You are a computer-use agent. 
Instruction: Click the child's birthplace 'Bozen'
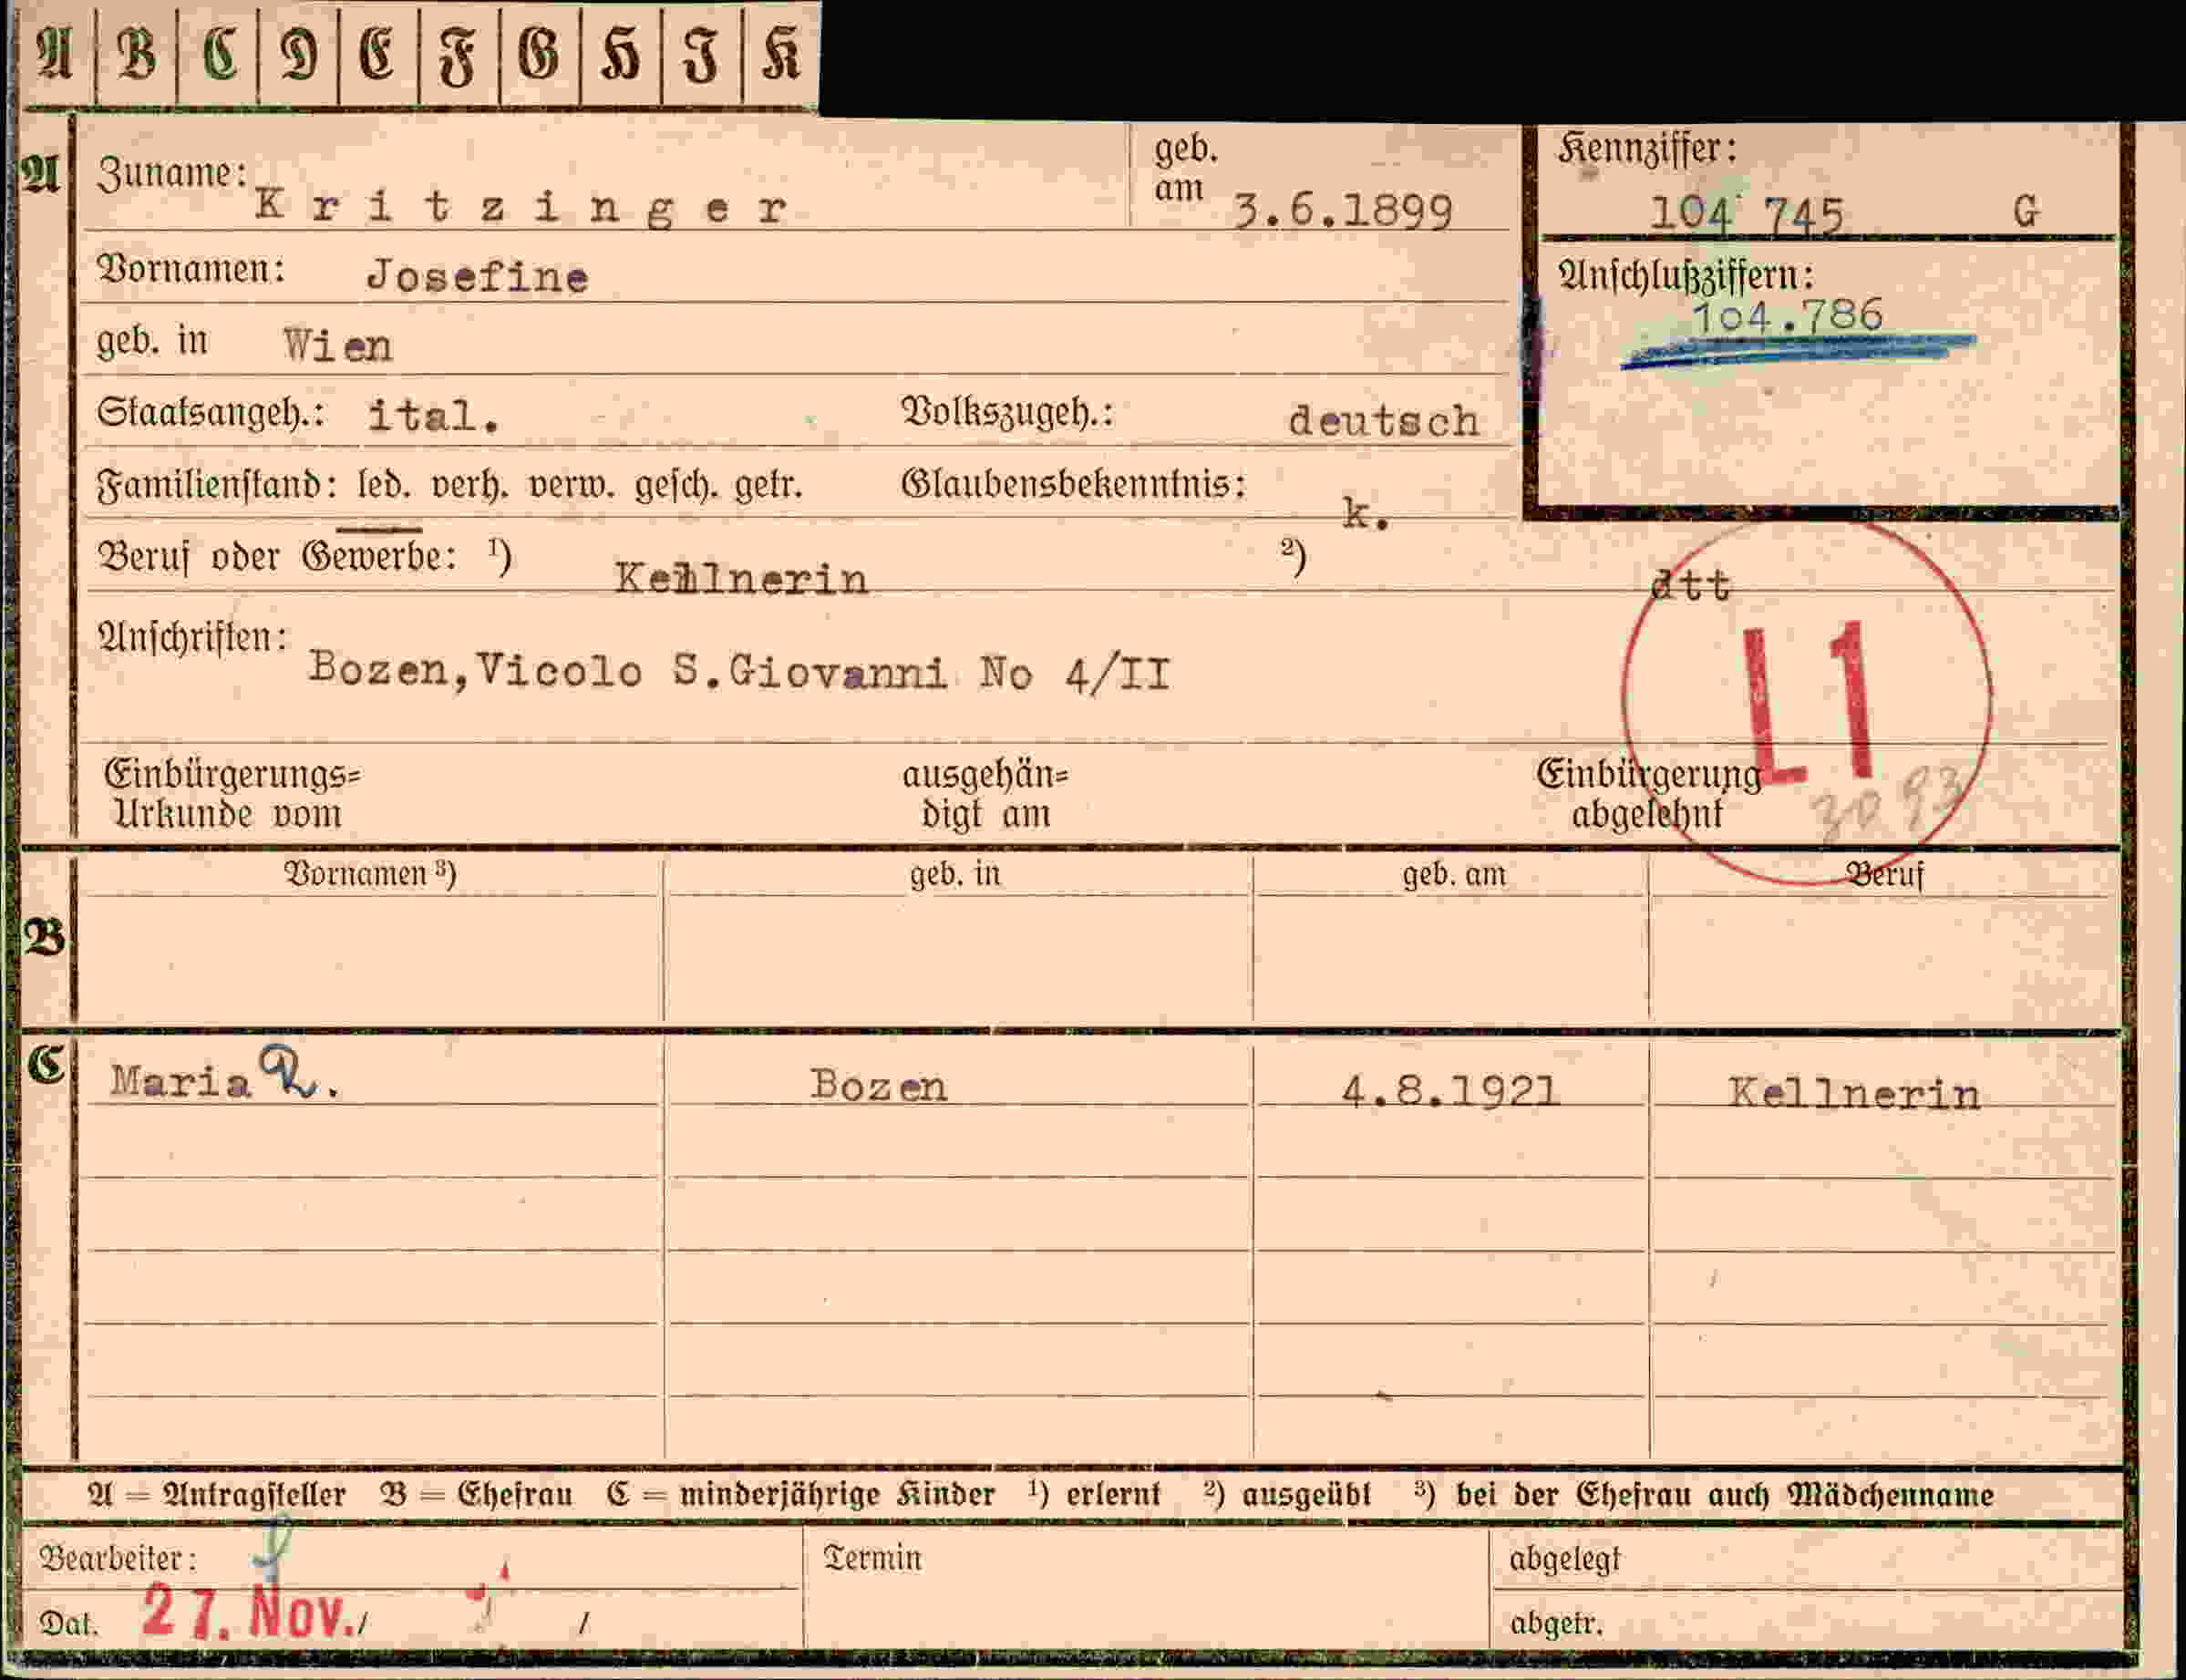pyautogui.click(x=878, y=1085)
